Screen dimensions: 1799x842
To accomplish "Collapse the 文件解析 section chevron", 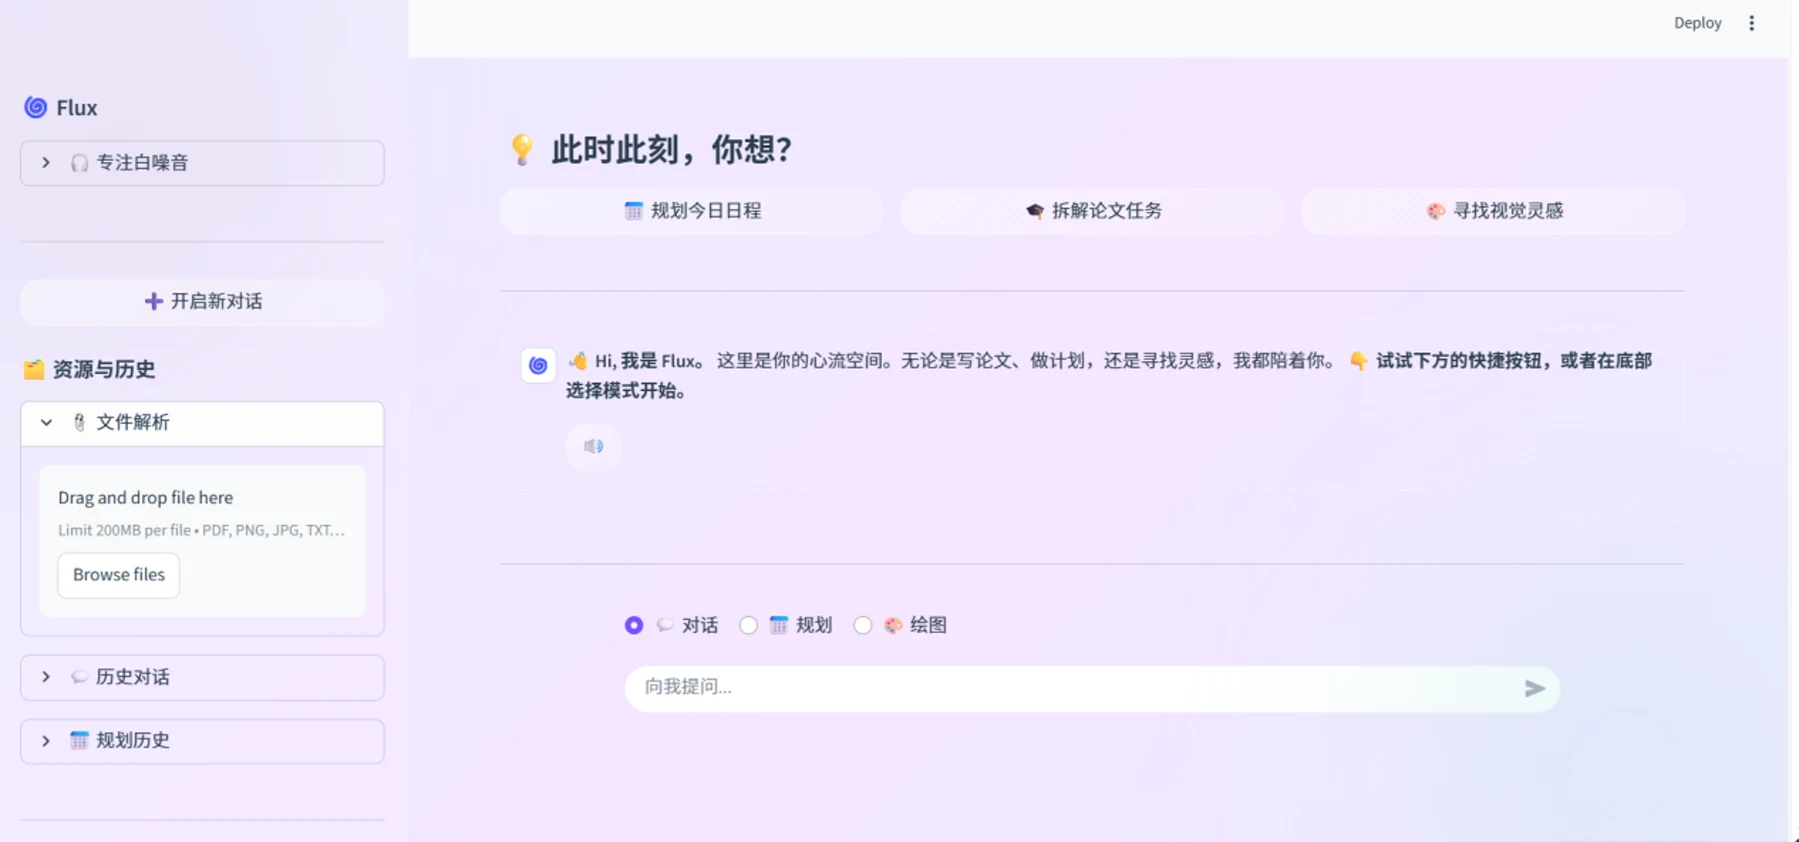I will [x=46, y=422].
